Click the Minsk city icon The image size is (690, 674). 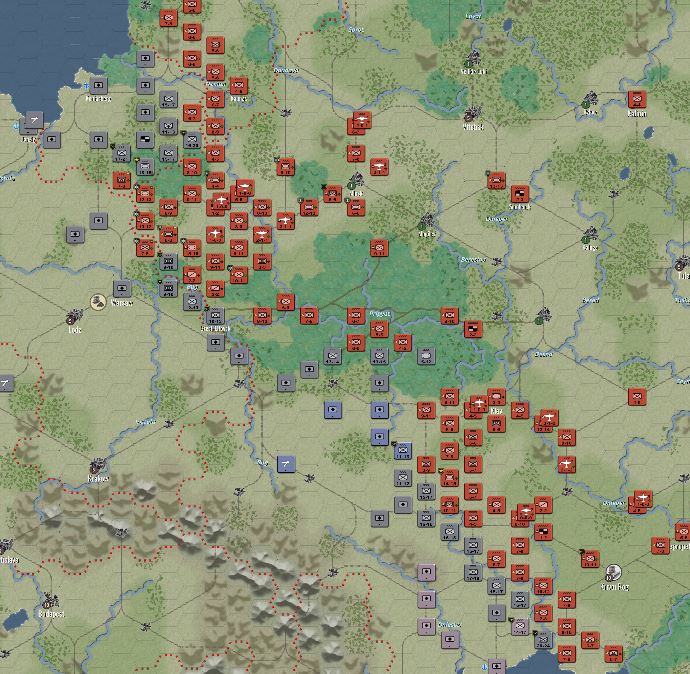[x=356, y=181]
